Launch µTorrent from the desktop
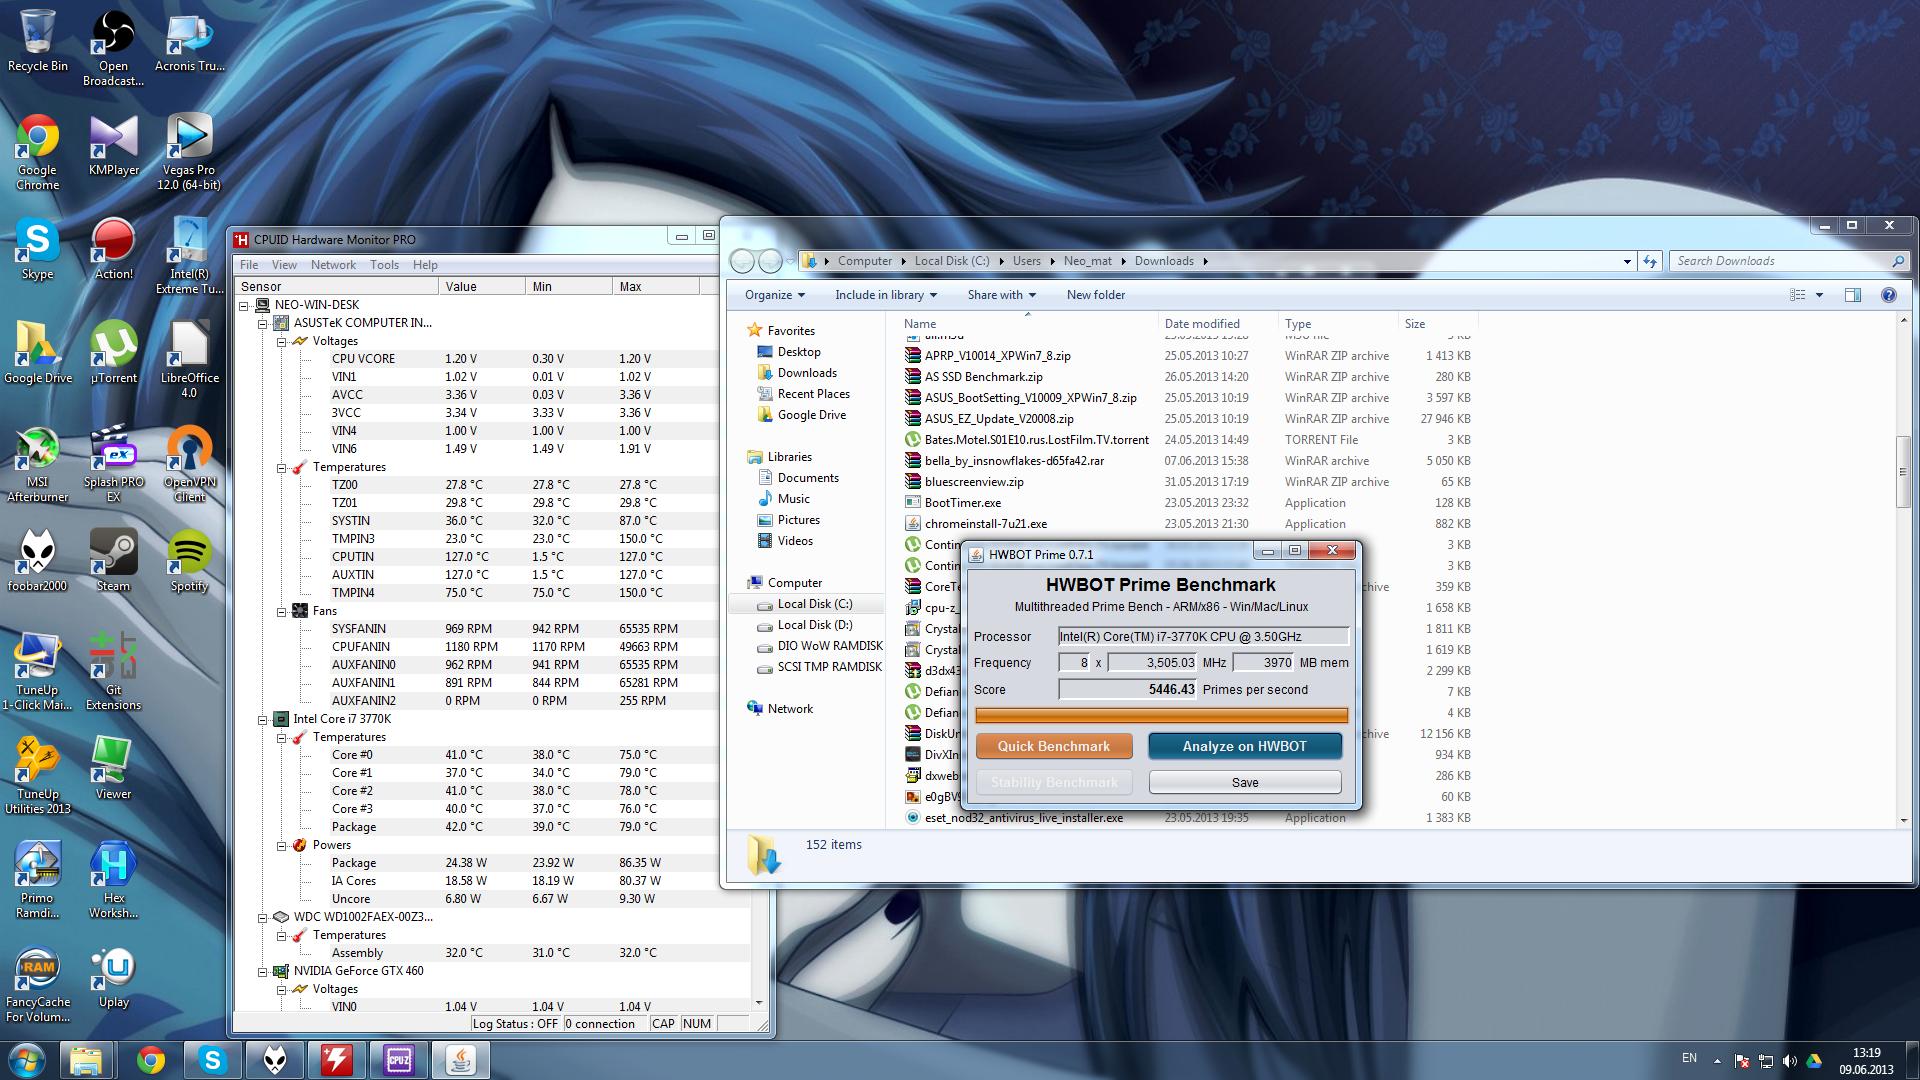 coord(113,353)
